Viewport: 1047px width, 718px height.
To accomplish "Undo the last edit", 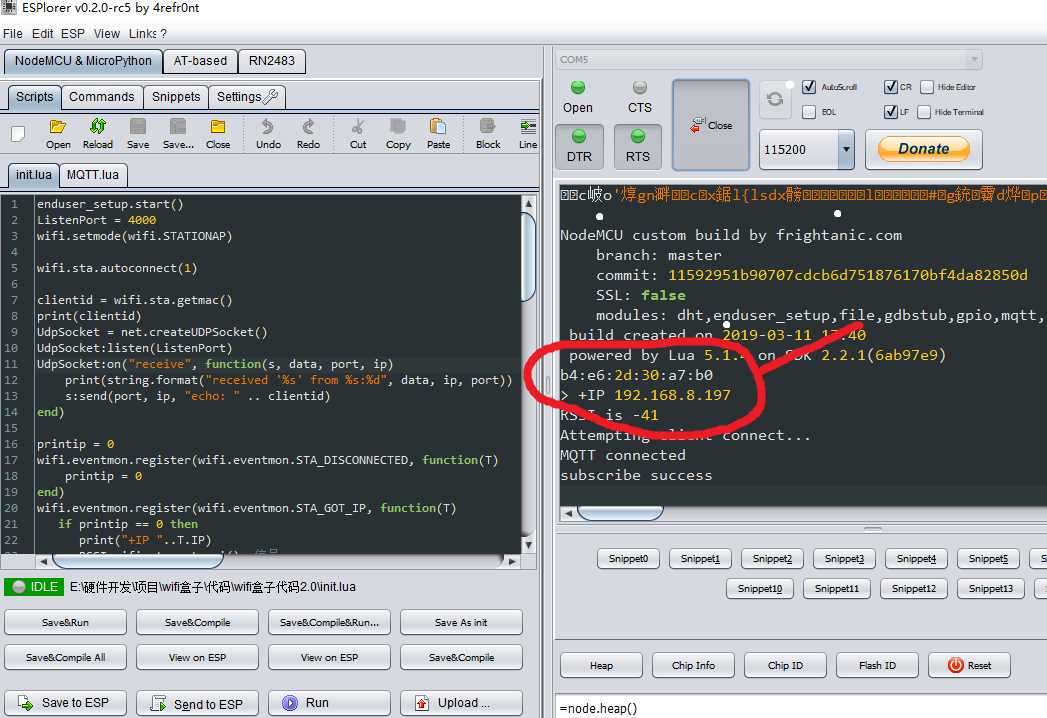I will (268, 134).
